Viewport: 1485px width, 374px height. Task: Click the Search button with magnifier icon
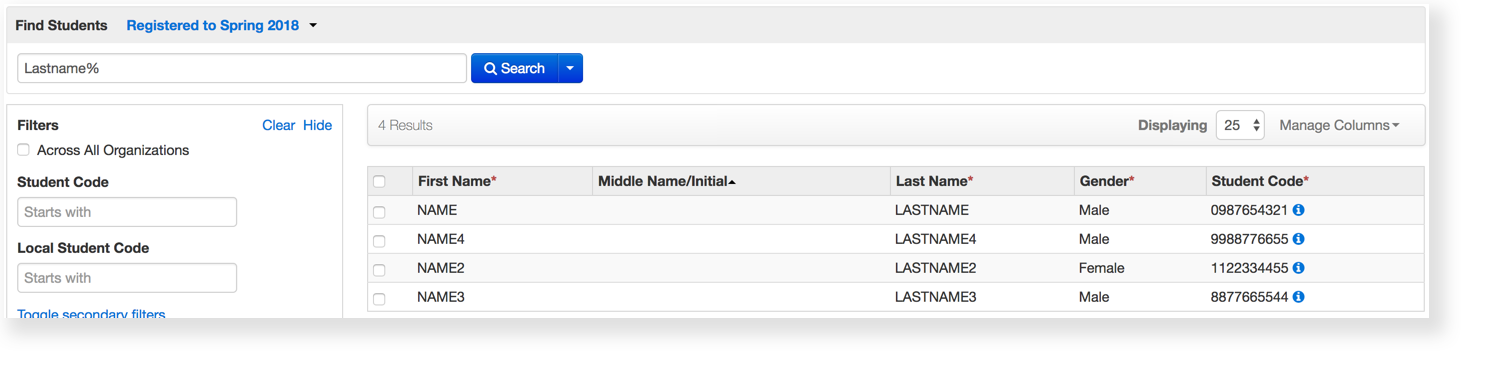tap(515, 68)
